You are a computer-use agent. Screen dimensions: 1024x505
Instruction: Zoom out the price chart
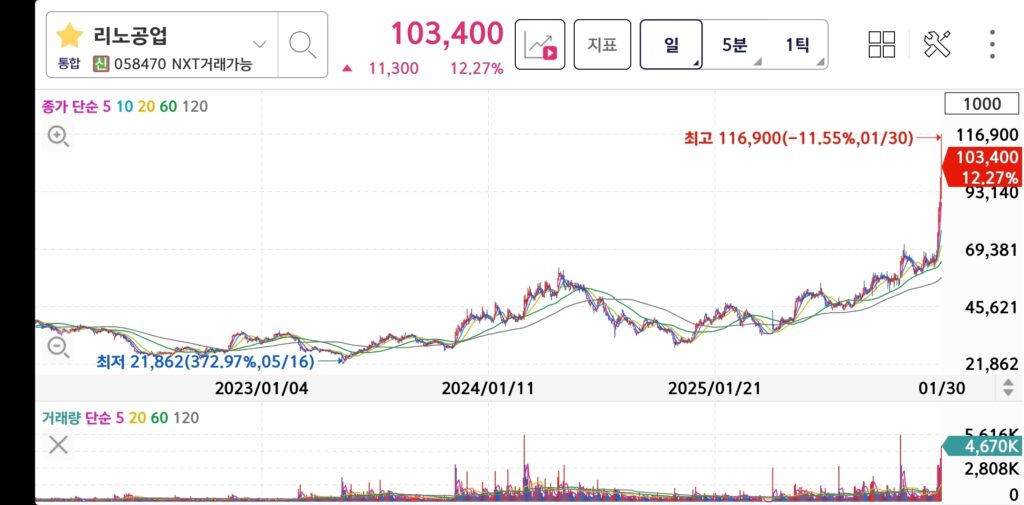coord(58,347)
